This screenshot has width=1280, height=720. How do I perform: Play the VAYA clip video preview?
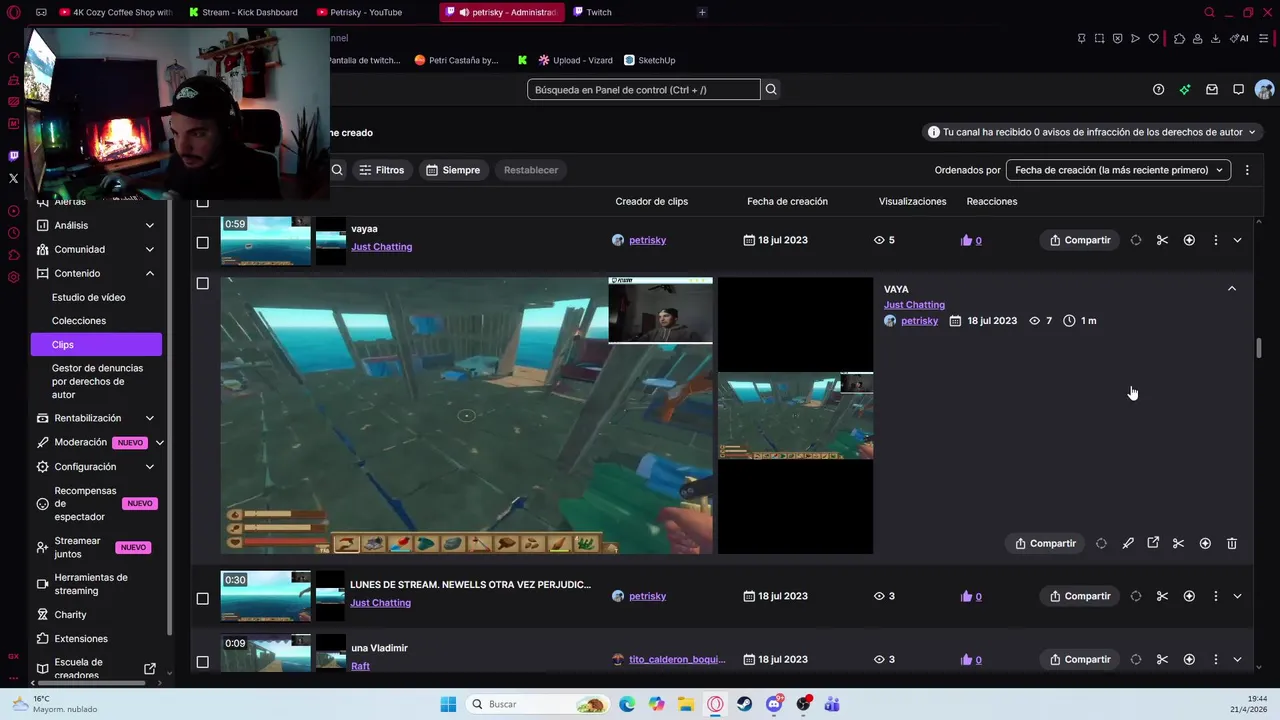click(x=466, y=415)
